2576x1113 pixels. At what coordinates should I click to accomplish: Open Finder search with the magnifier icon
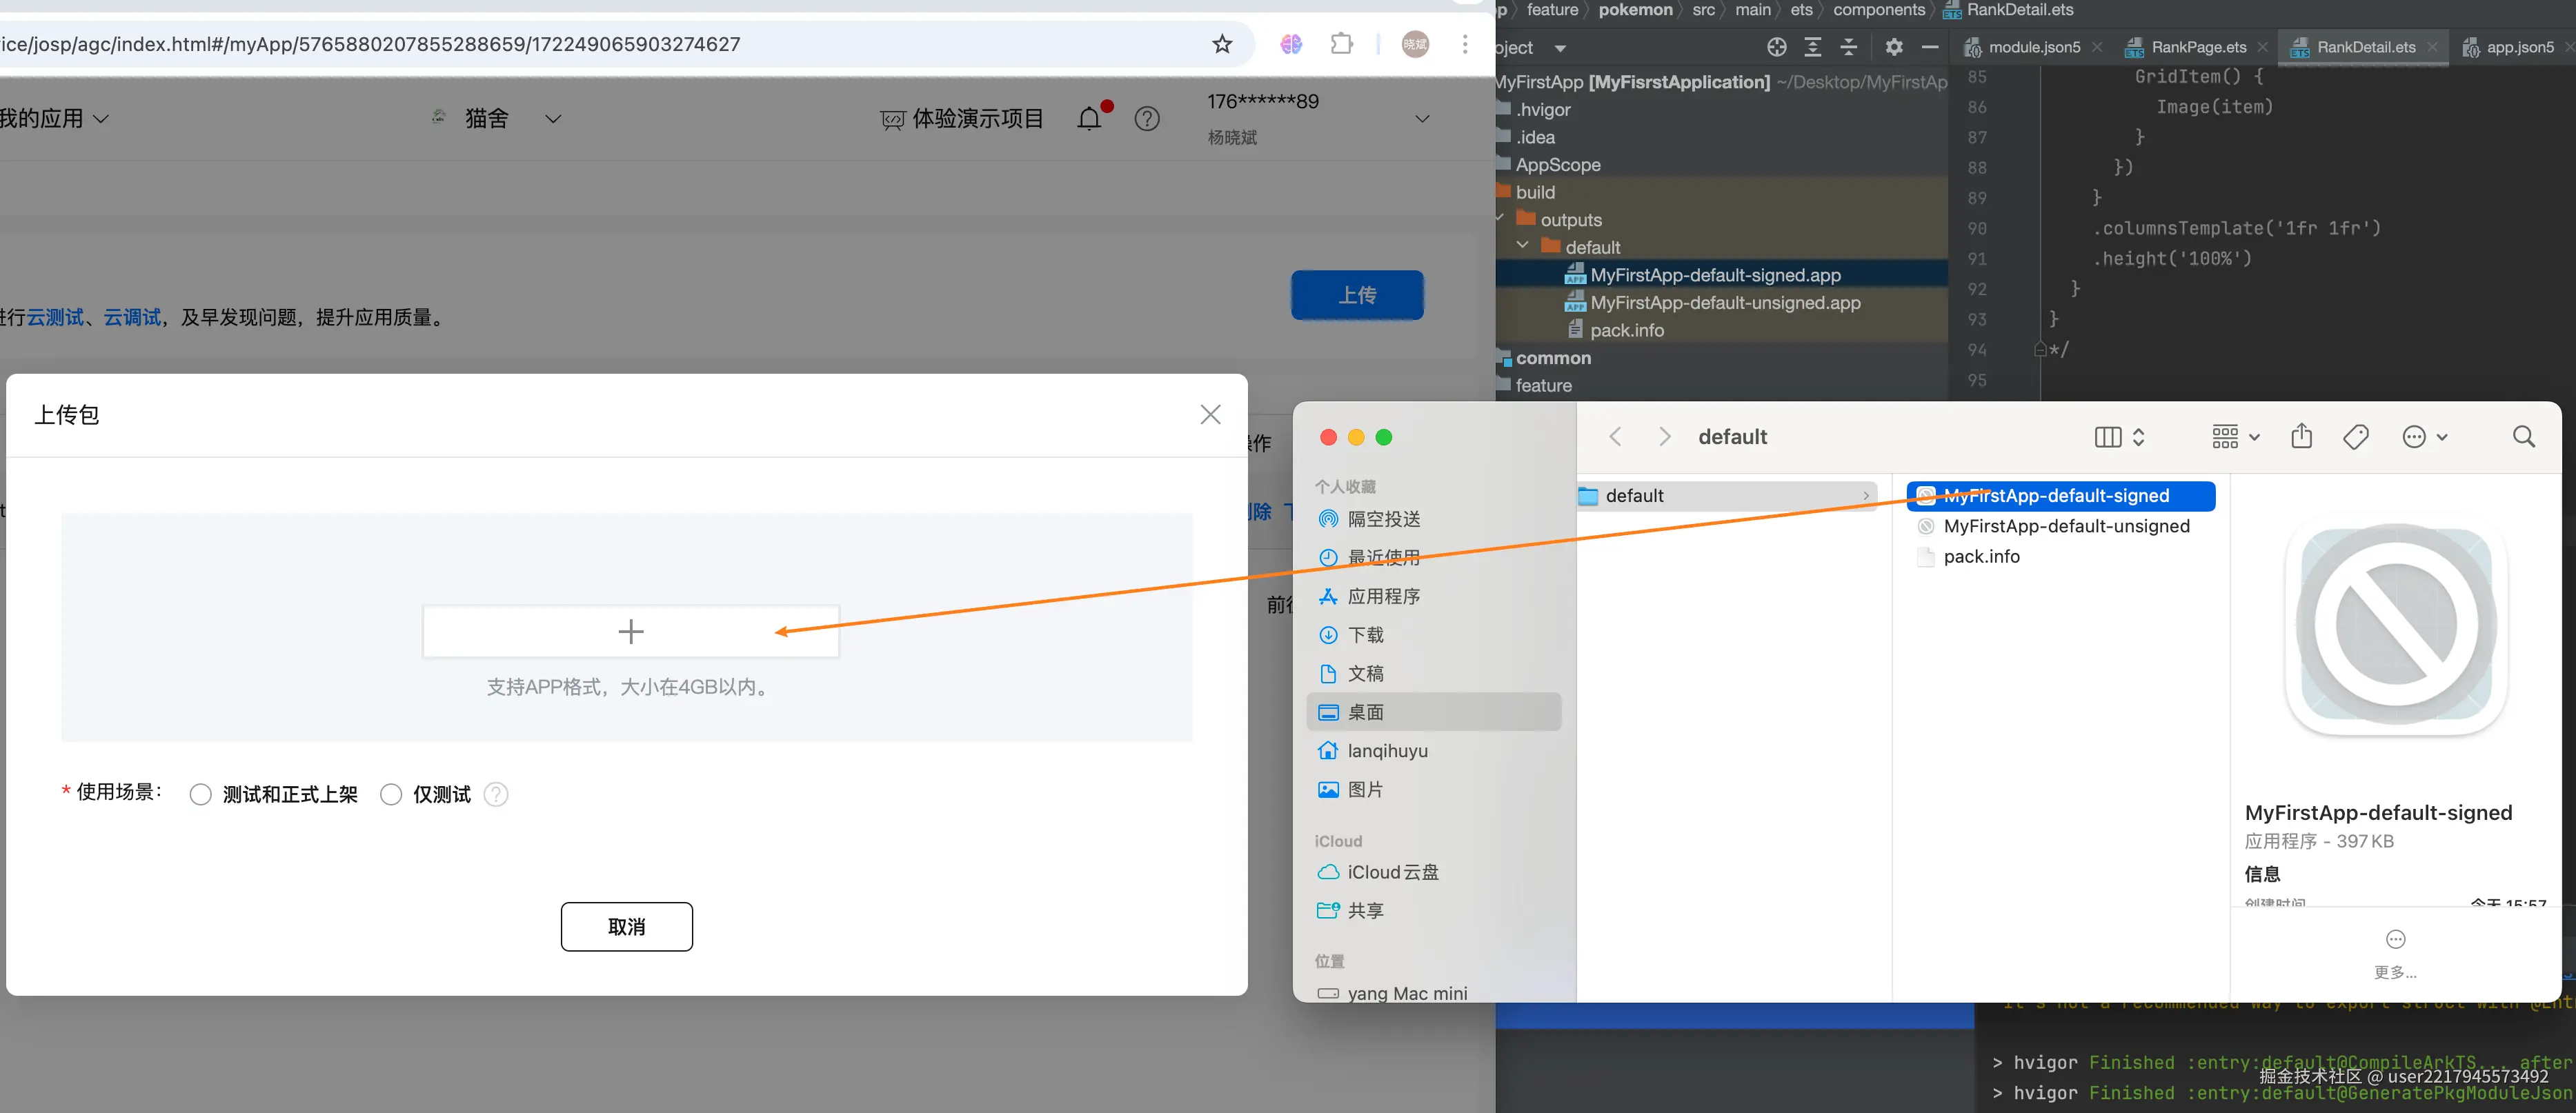click(x=2523, y=436)
